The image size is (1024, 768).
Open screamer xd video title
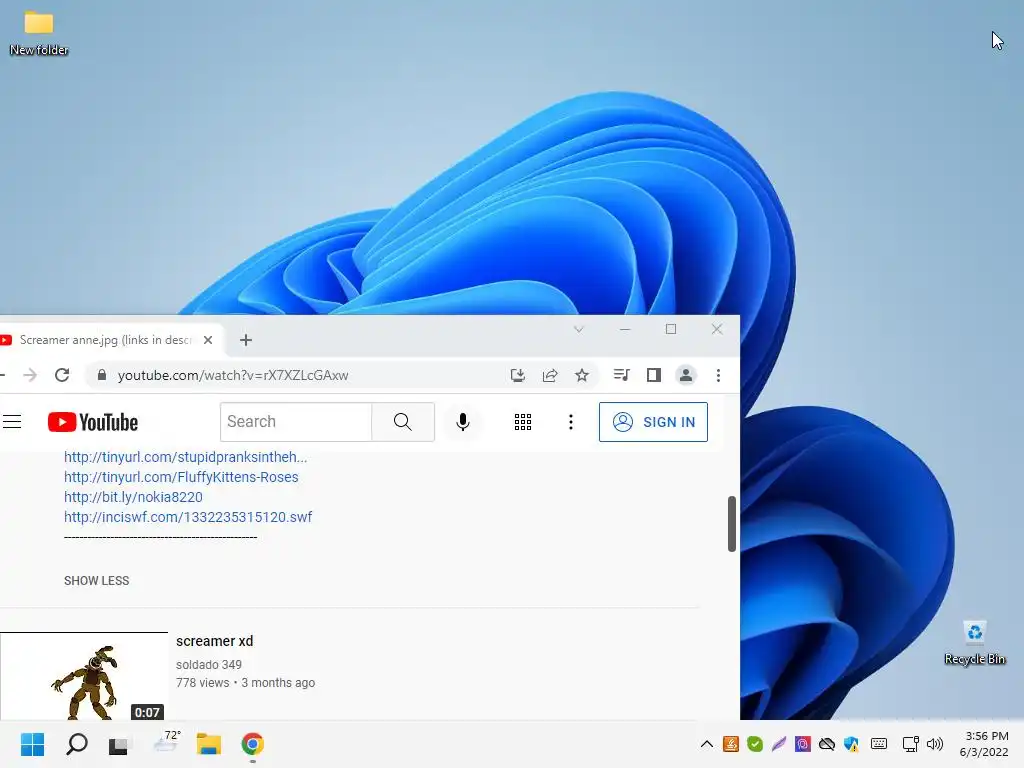pos(214,641)
